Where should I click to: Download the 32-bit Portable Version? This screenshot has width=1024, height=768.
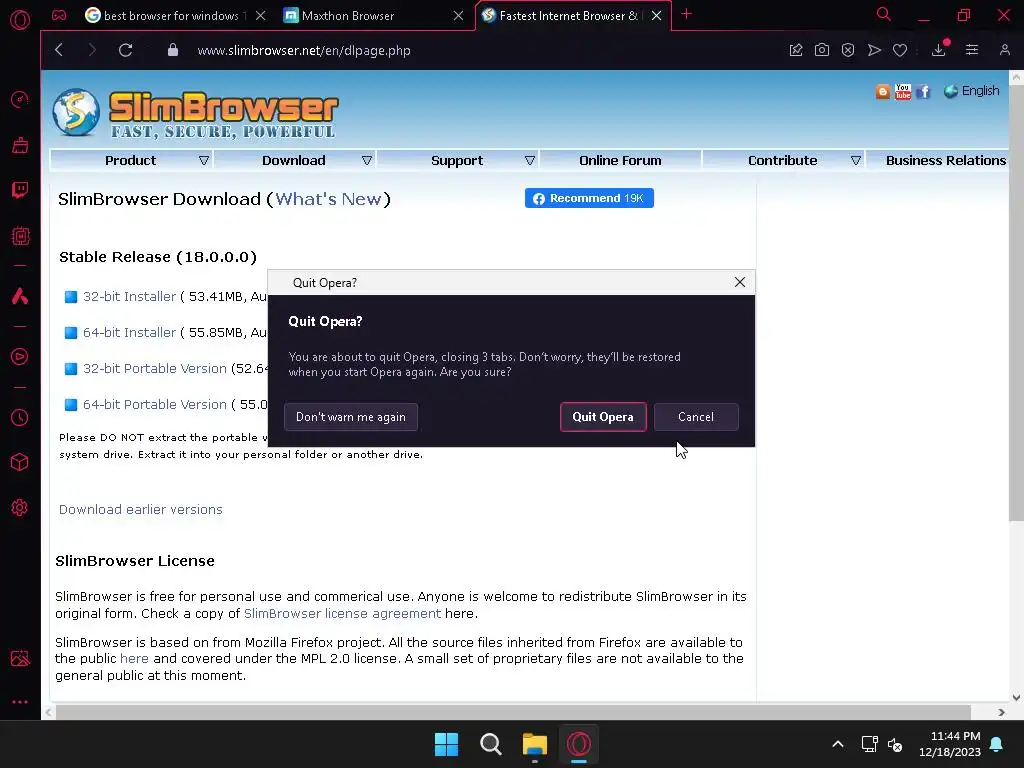pos(155,368)
